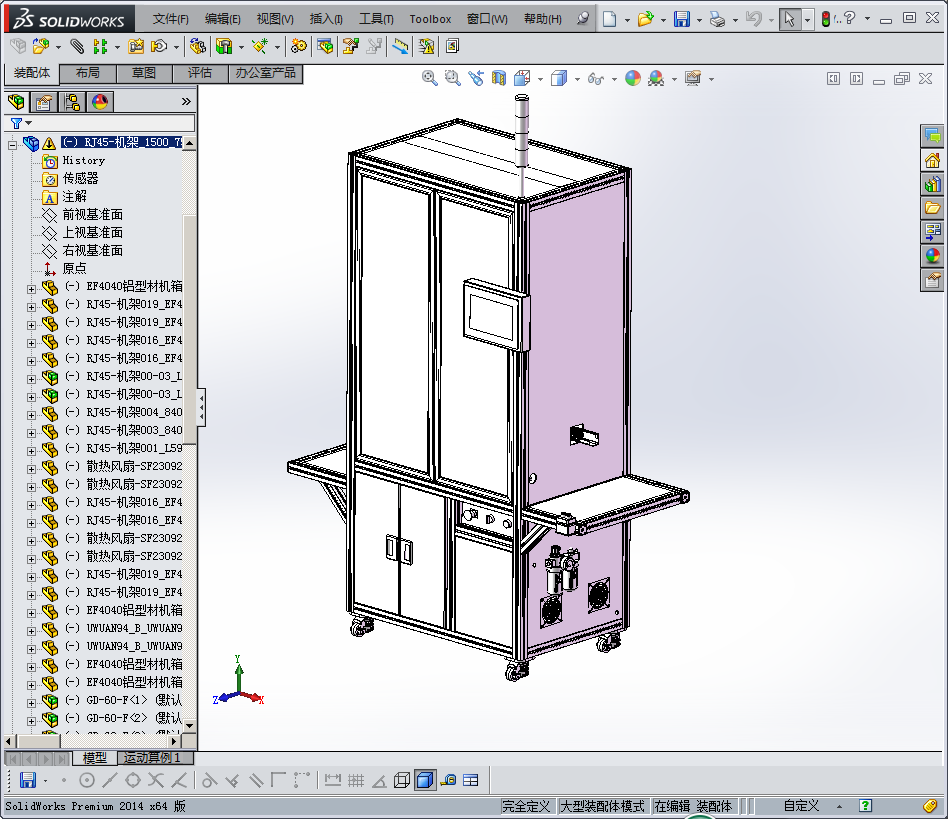Click the Rebuild traffic light icon
The image size is (948, 819).
point(826,19)
